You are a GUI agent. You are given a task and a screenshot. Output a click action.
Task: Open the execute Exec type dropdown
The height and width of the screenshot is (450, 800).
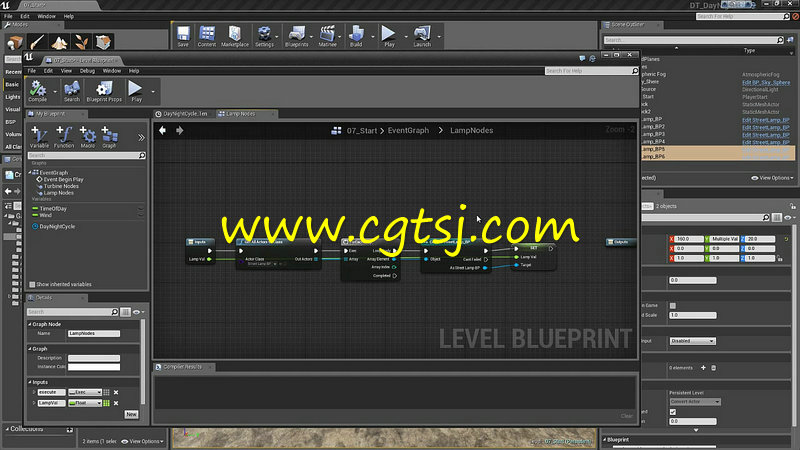click(x=85, y=392)
